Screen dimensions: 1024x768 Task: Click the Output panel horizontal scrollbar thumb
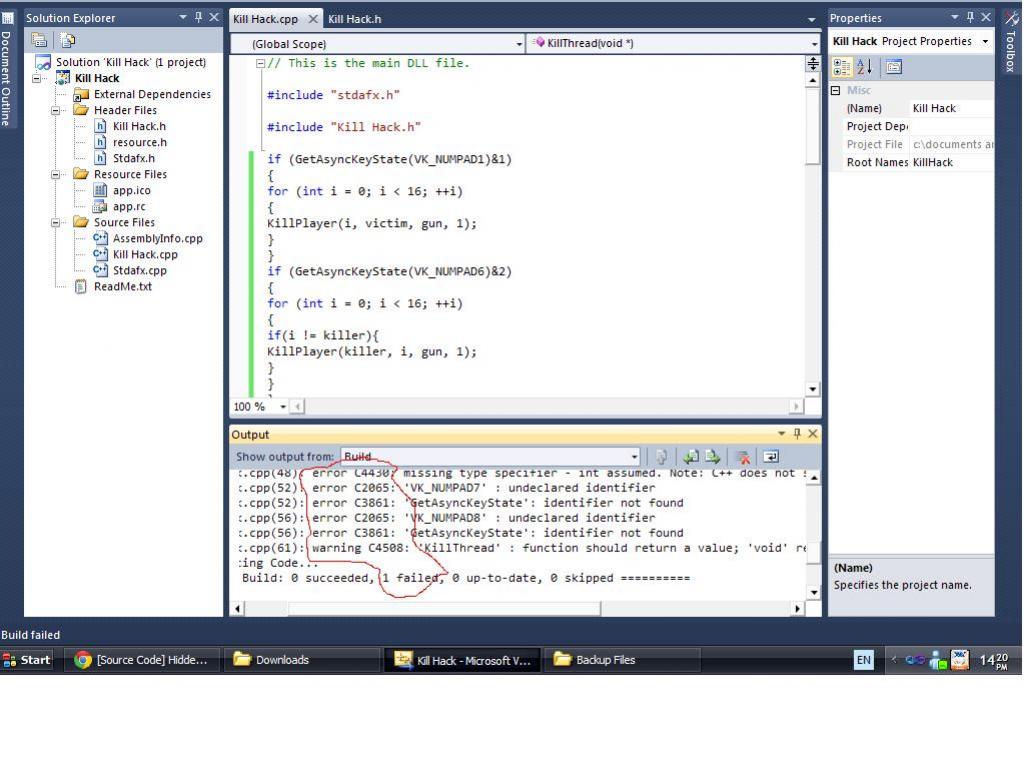click(445, 609)
